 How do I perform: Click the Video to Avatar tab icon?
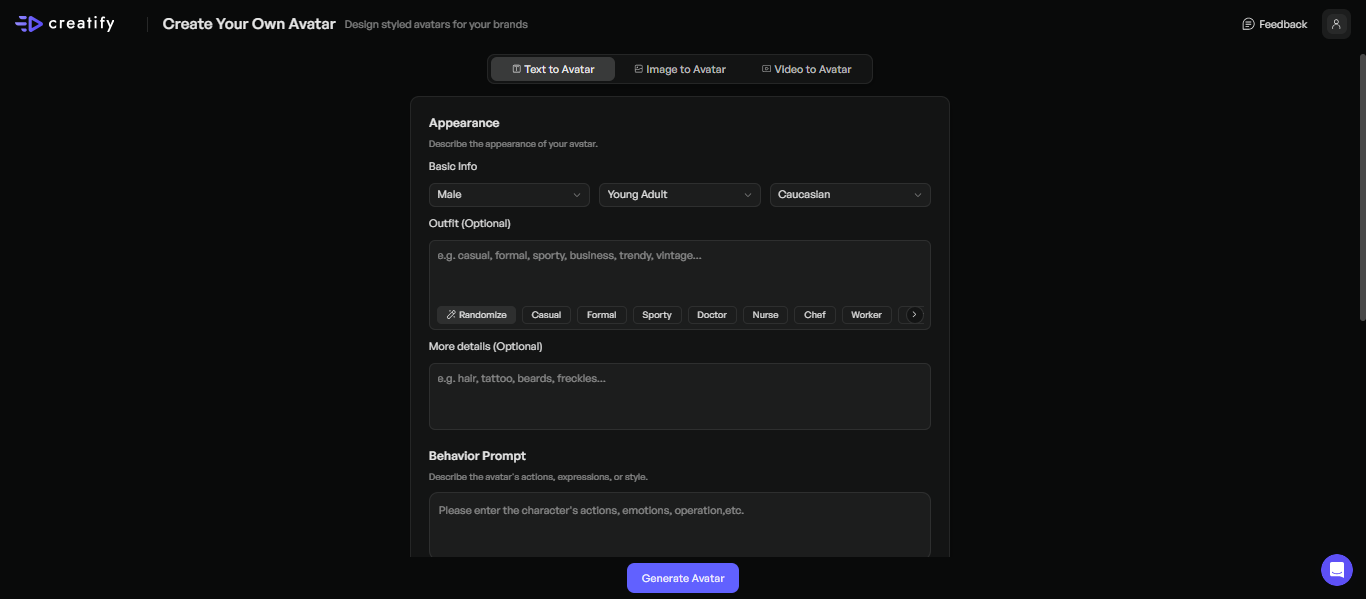(765, 69)
